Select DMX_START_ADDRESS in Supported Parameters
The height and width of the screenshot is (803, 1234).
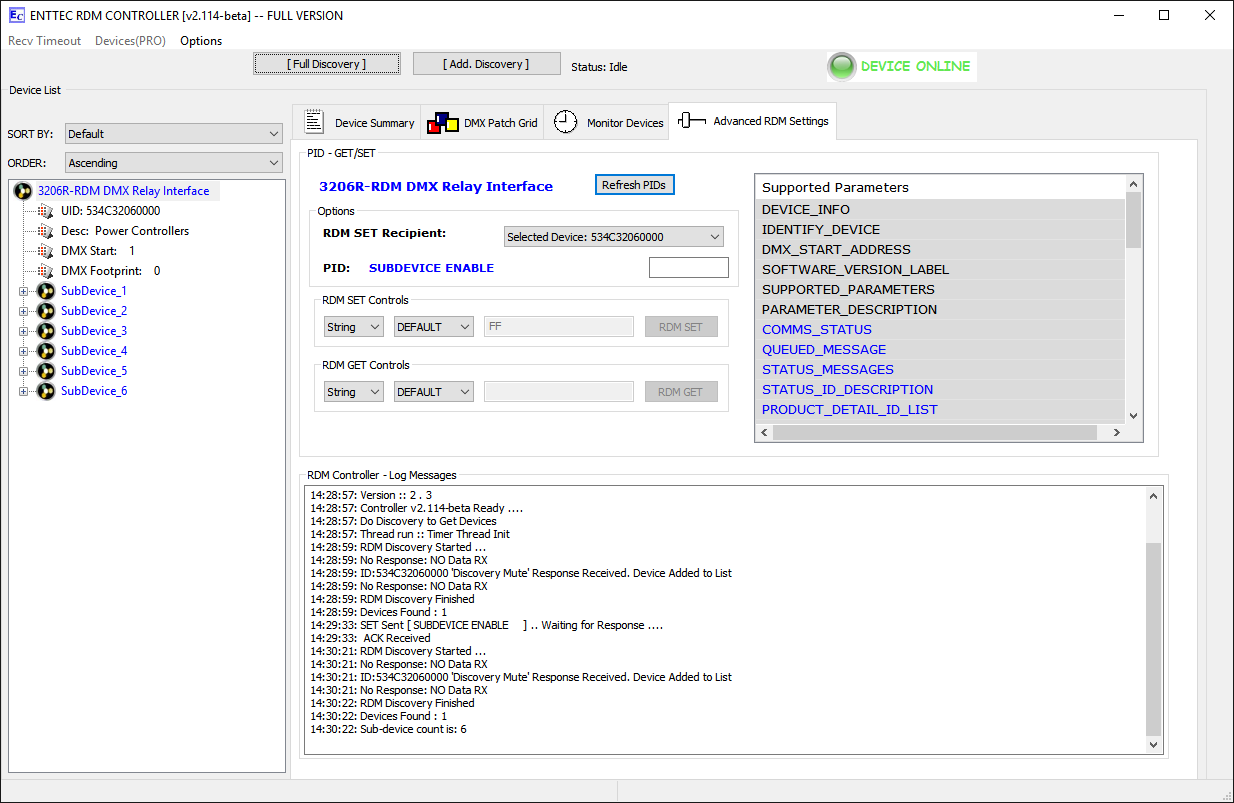(836, 250)
